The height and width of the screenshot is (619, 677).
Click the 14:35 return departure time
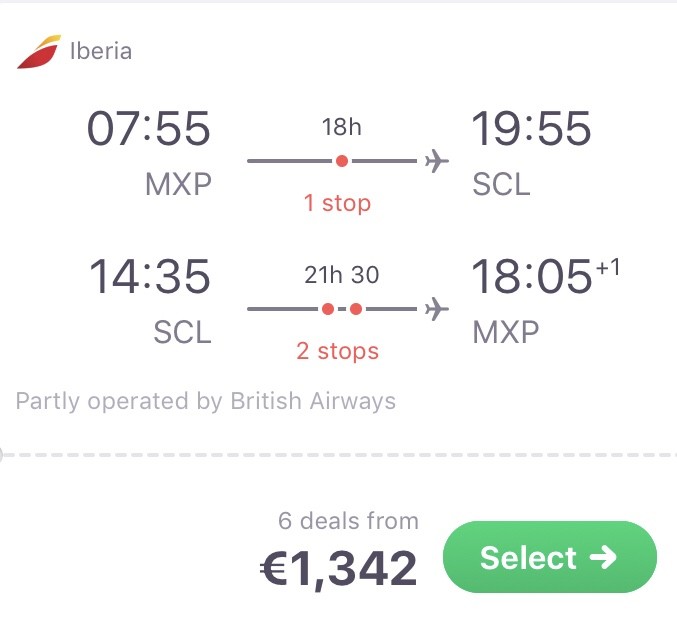tap(149, 276)
